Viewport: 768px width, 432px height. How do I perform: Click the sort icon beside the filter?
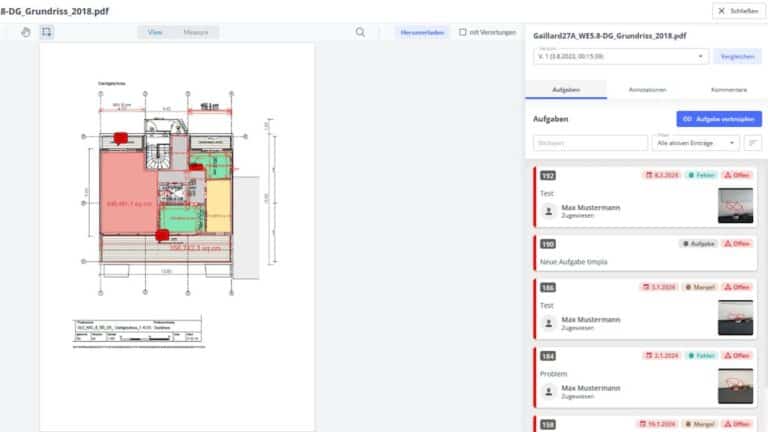[753, 143]
